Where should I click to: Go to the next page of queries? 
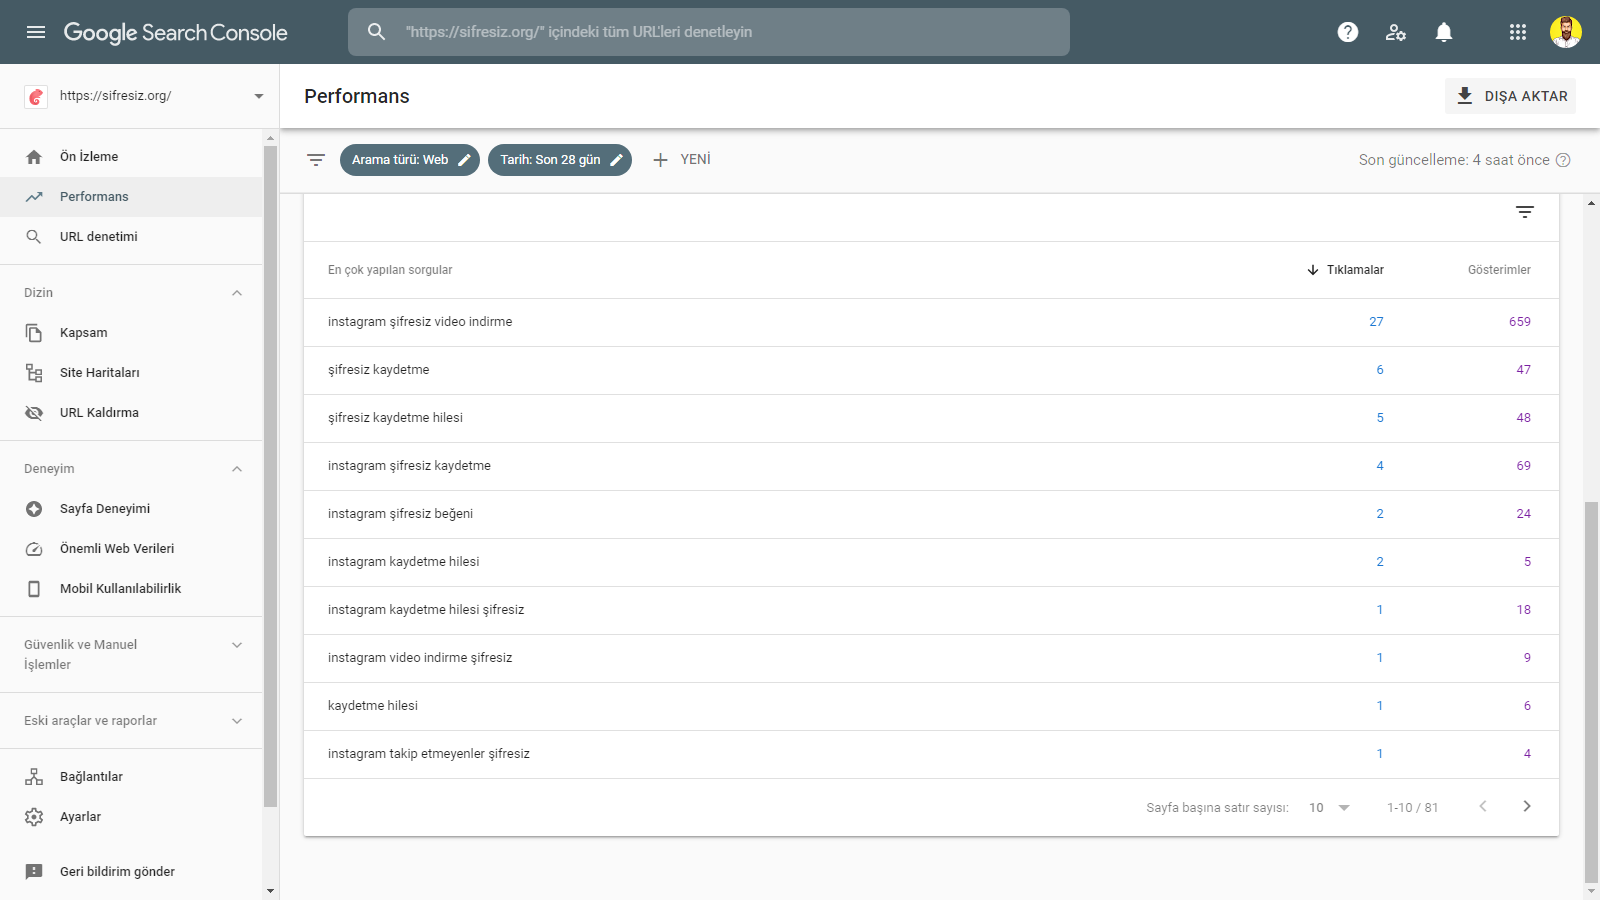click(x=1527, y=807)
